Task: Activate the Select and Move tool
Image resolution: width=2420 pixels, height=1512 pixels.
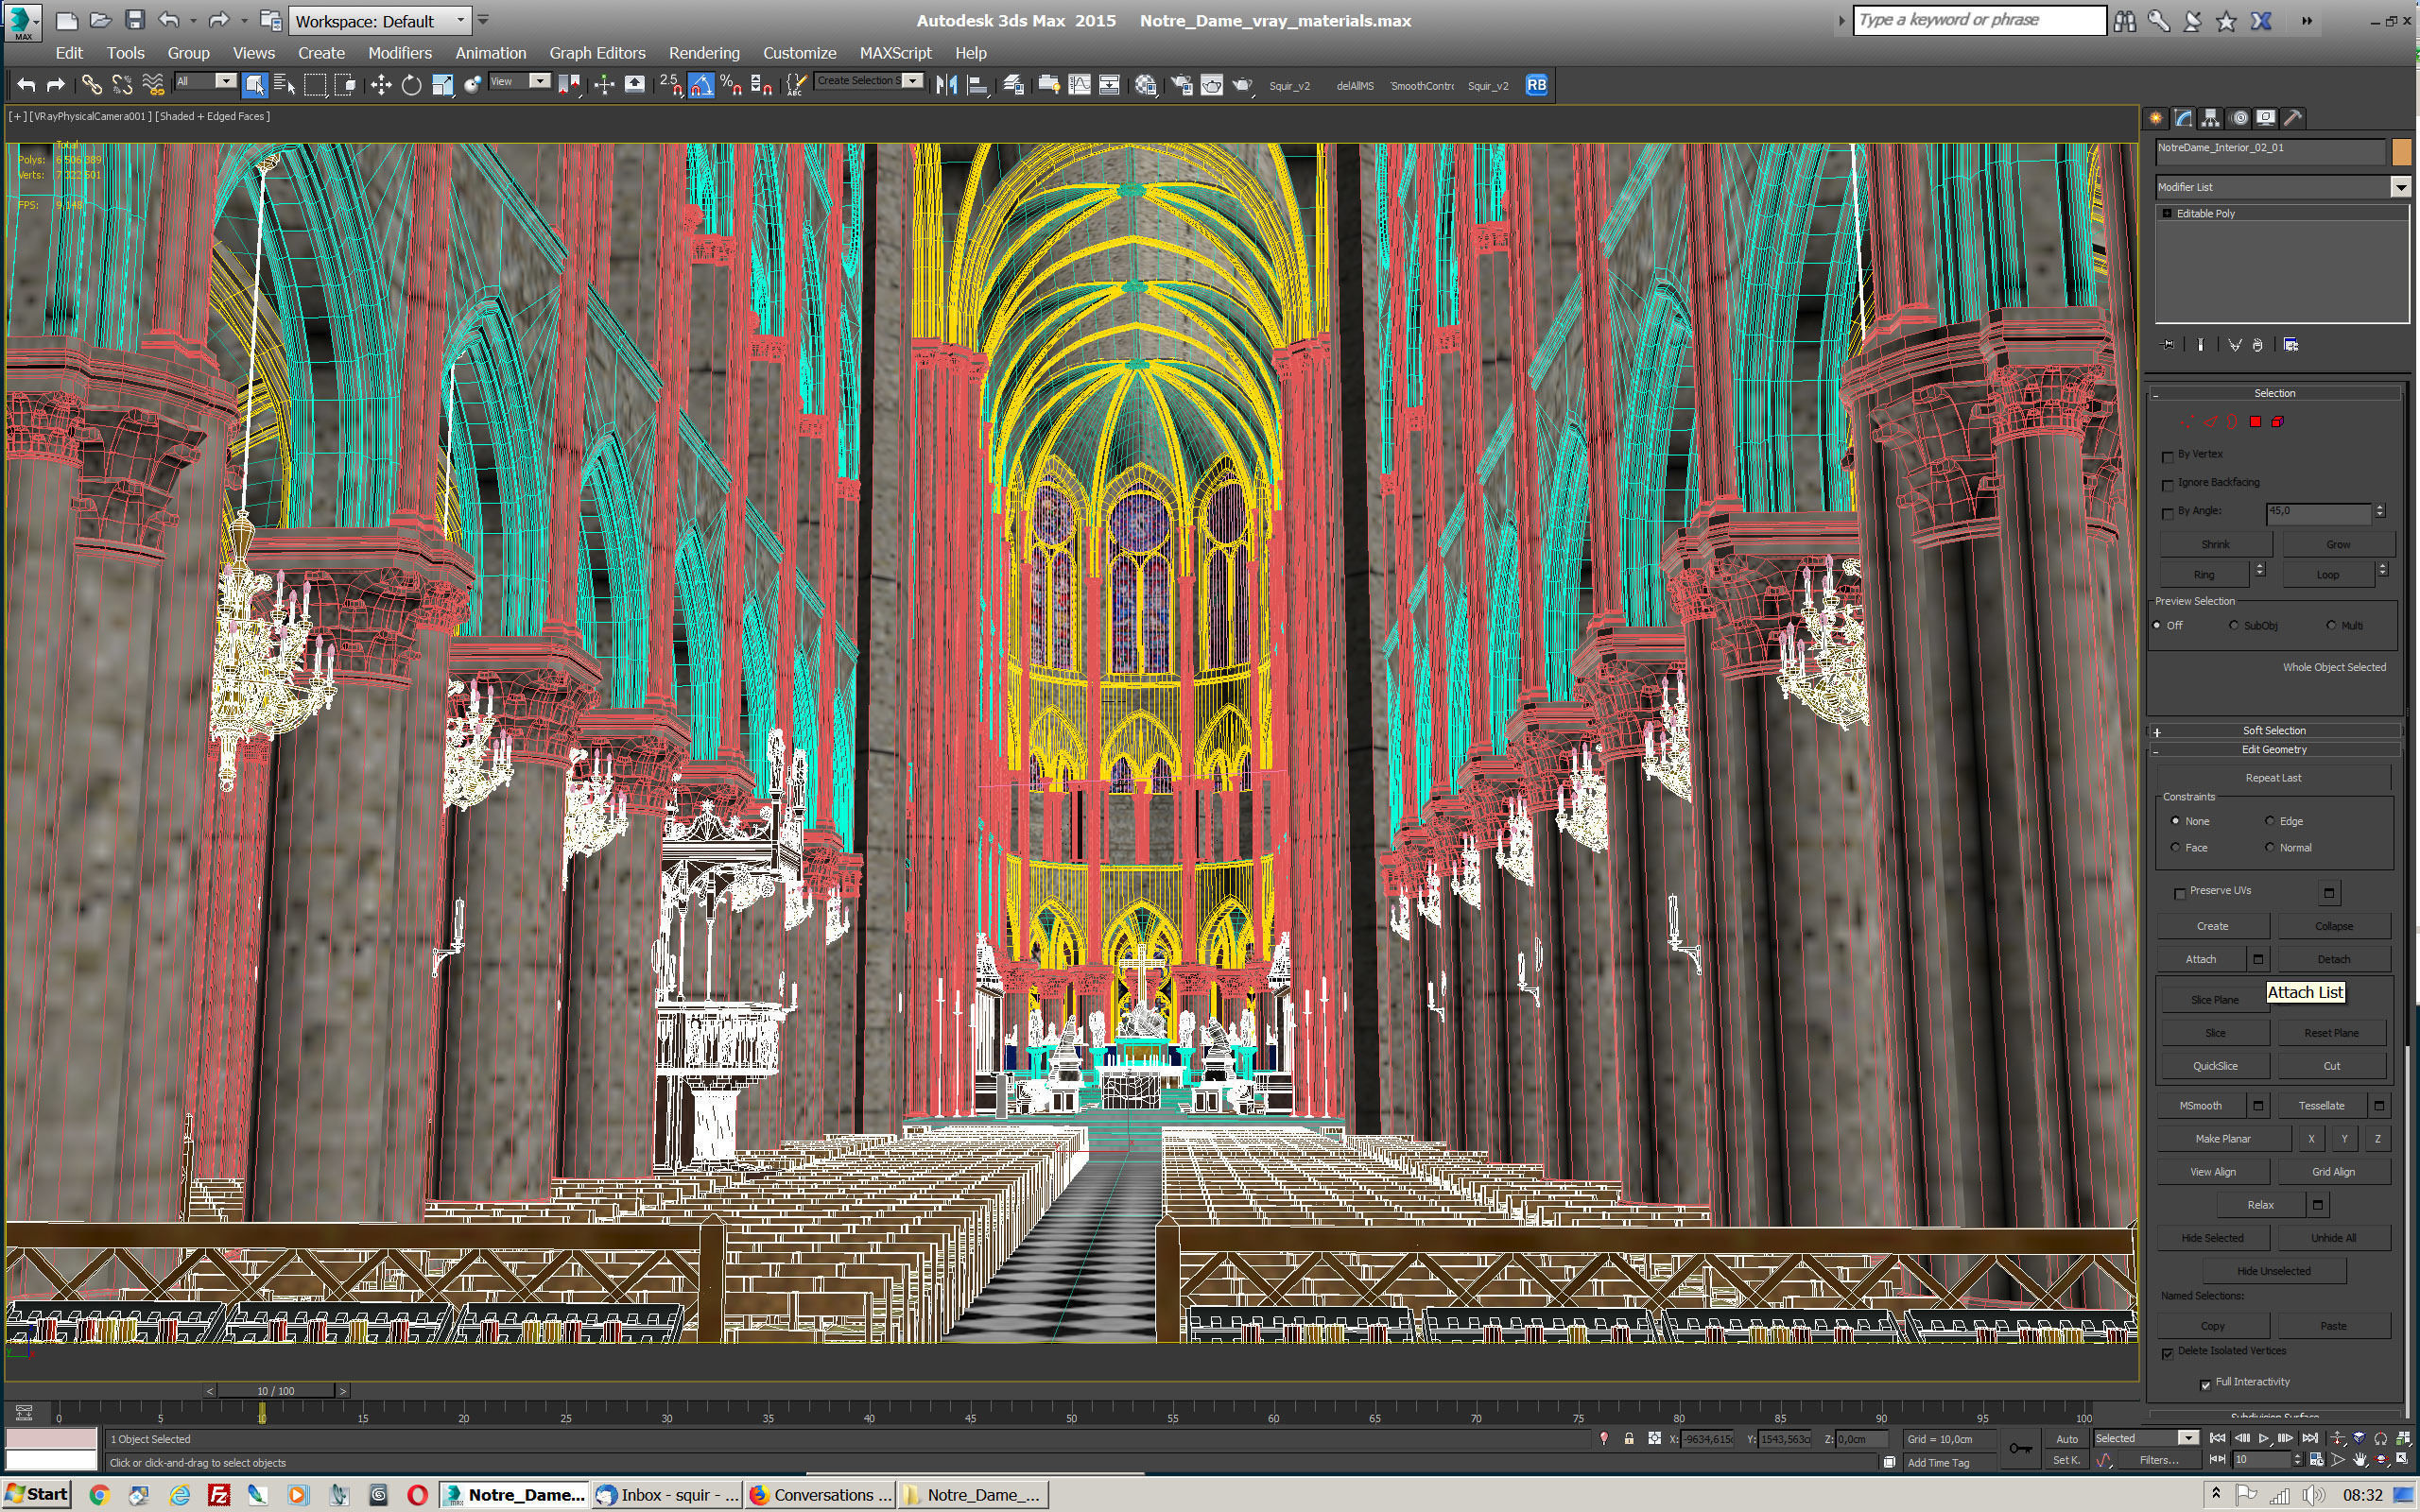Action: click(381, 85)
